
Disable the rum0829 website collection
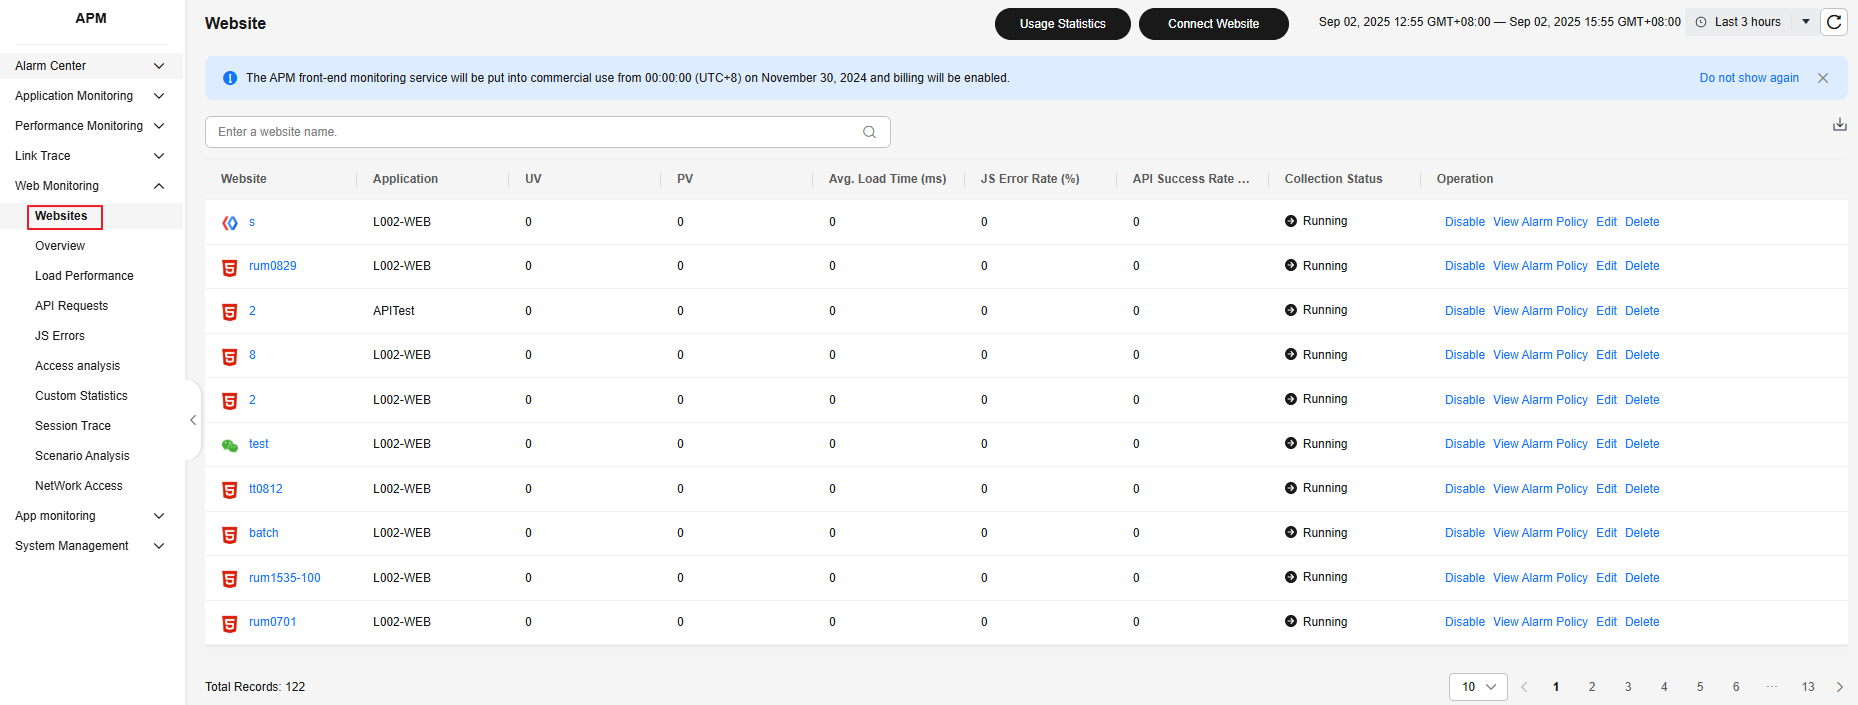pyautogui.click(x=1464, y=266)
